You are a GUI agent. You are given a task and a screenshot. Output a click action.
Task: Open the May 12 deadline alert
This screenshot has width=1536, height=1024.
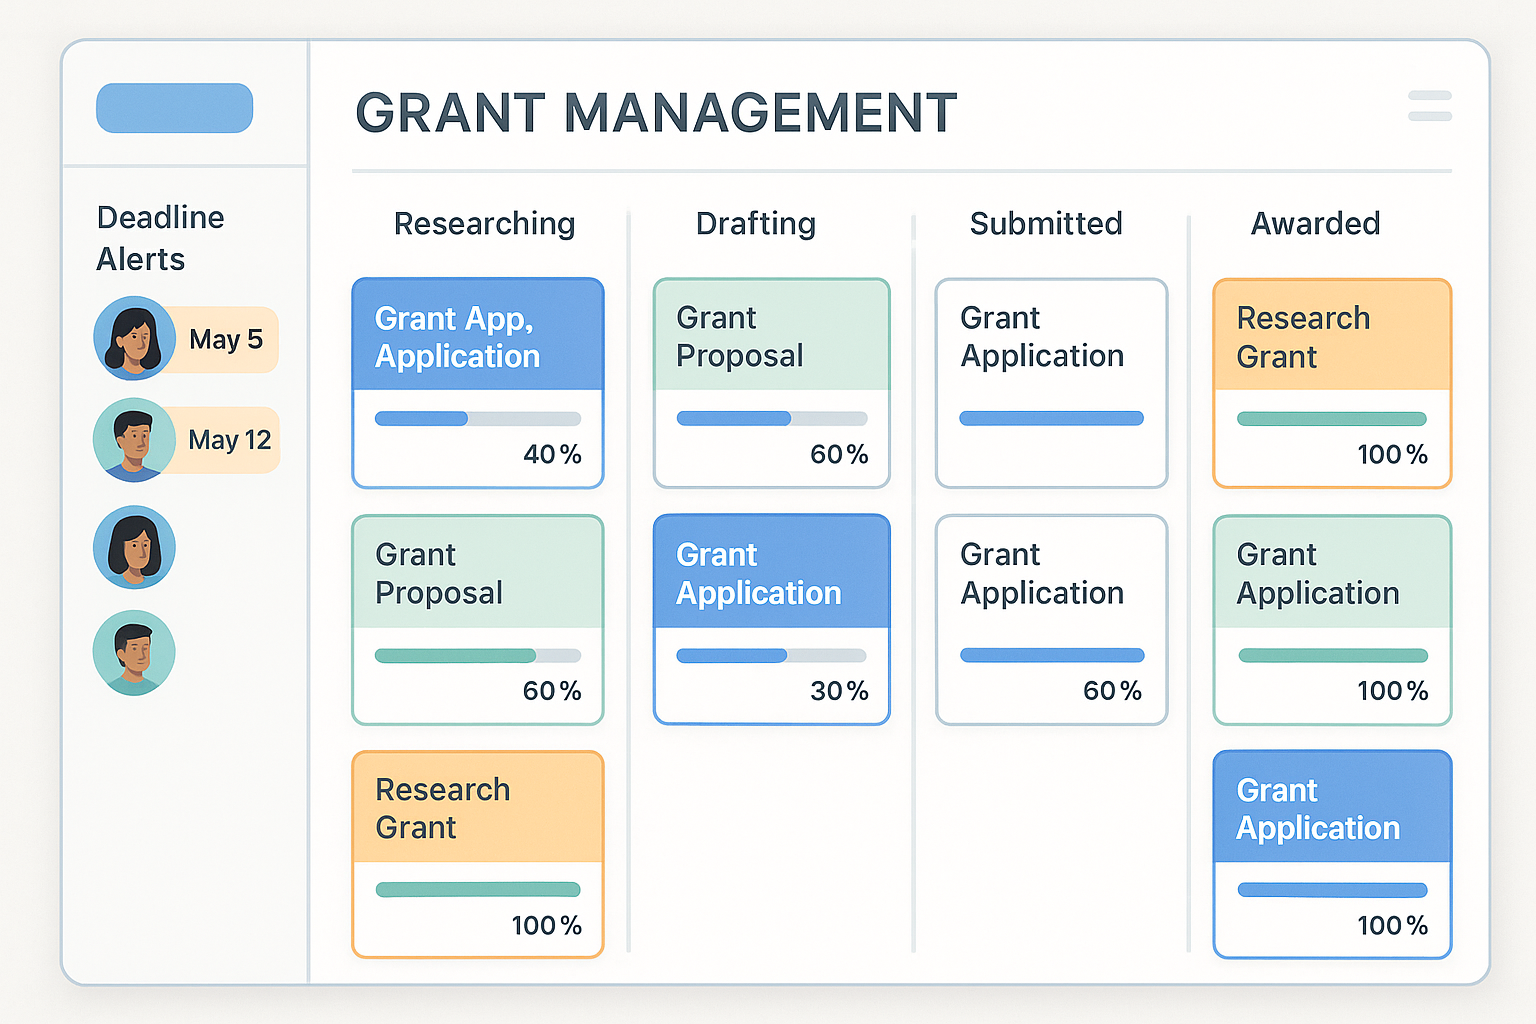(x=230, y=440)
